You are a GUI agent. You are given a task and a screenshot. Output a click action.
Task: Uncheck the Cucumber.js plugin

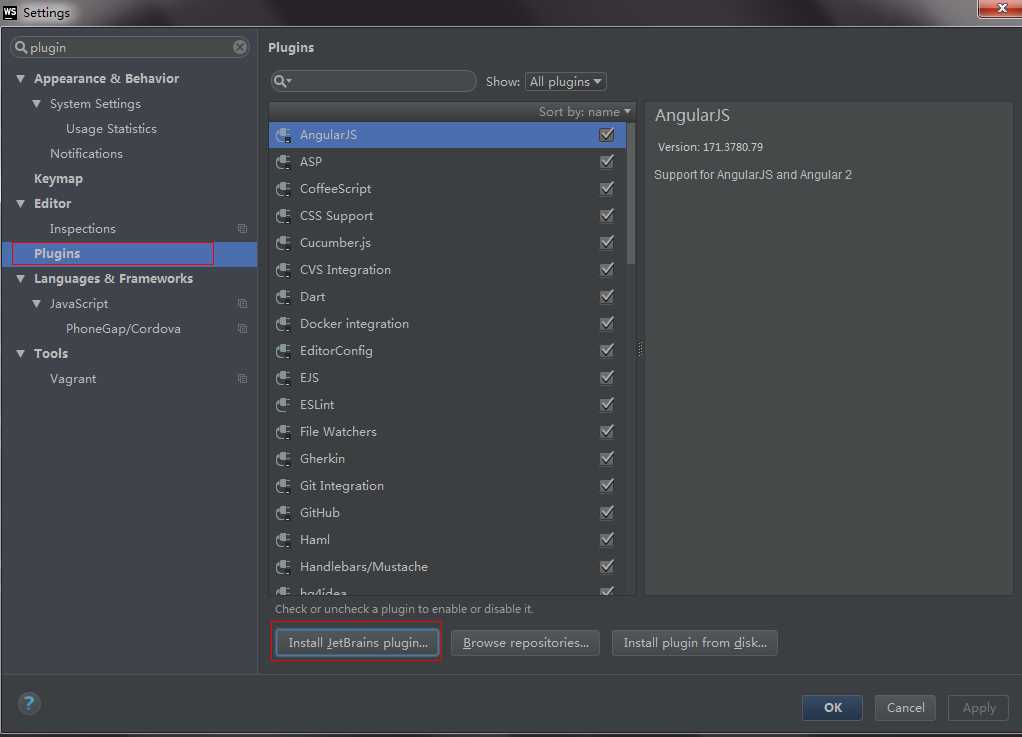coord(607,243)
